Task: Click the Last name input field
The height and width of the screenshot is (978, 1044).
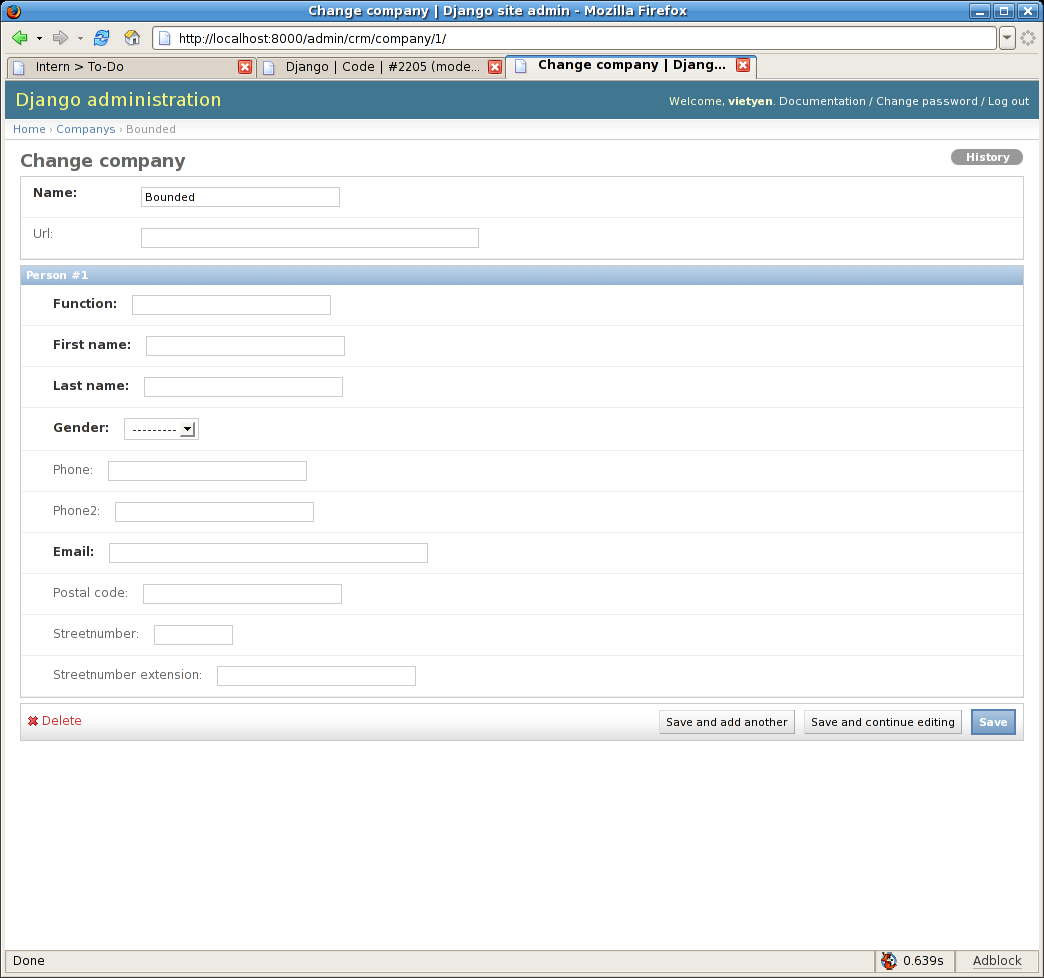Action: (243, 387)
